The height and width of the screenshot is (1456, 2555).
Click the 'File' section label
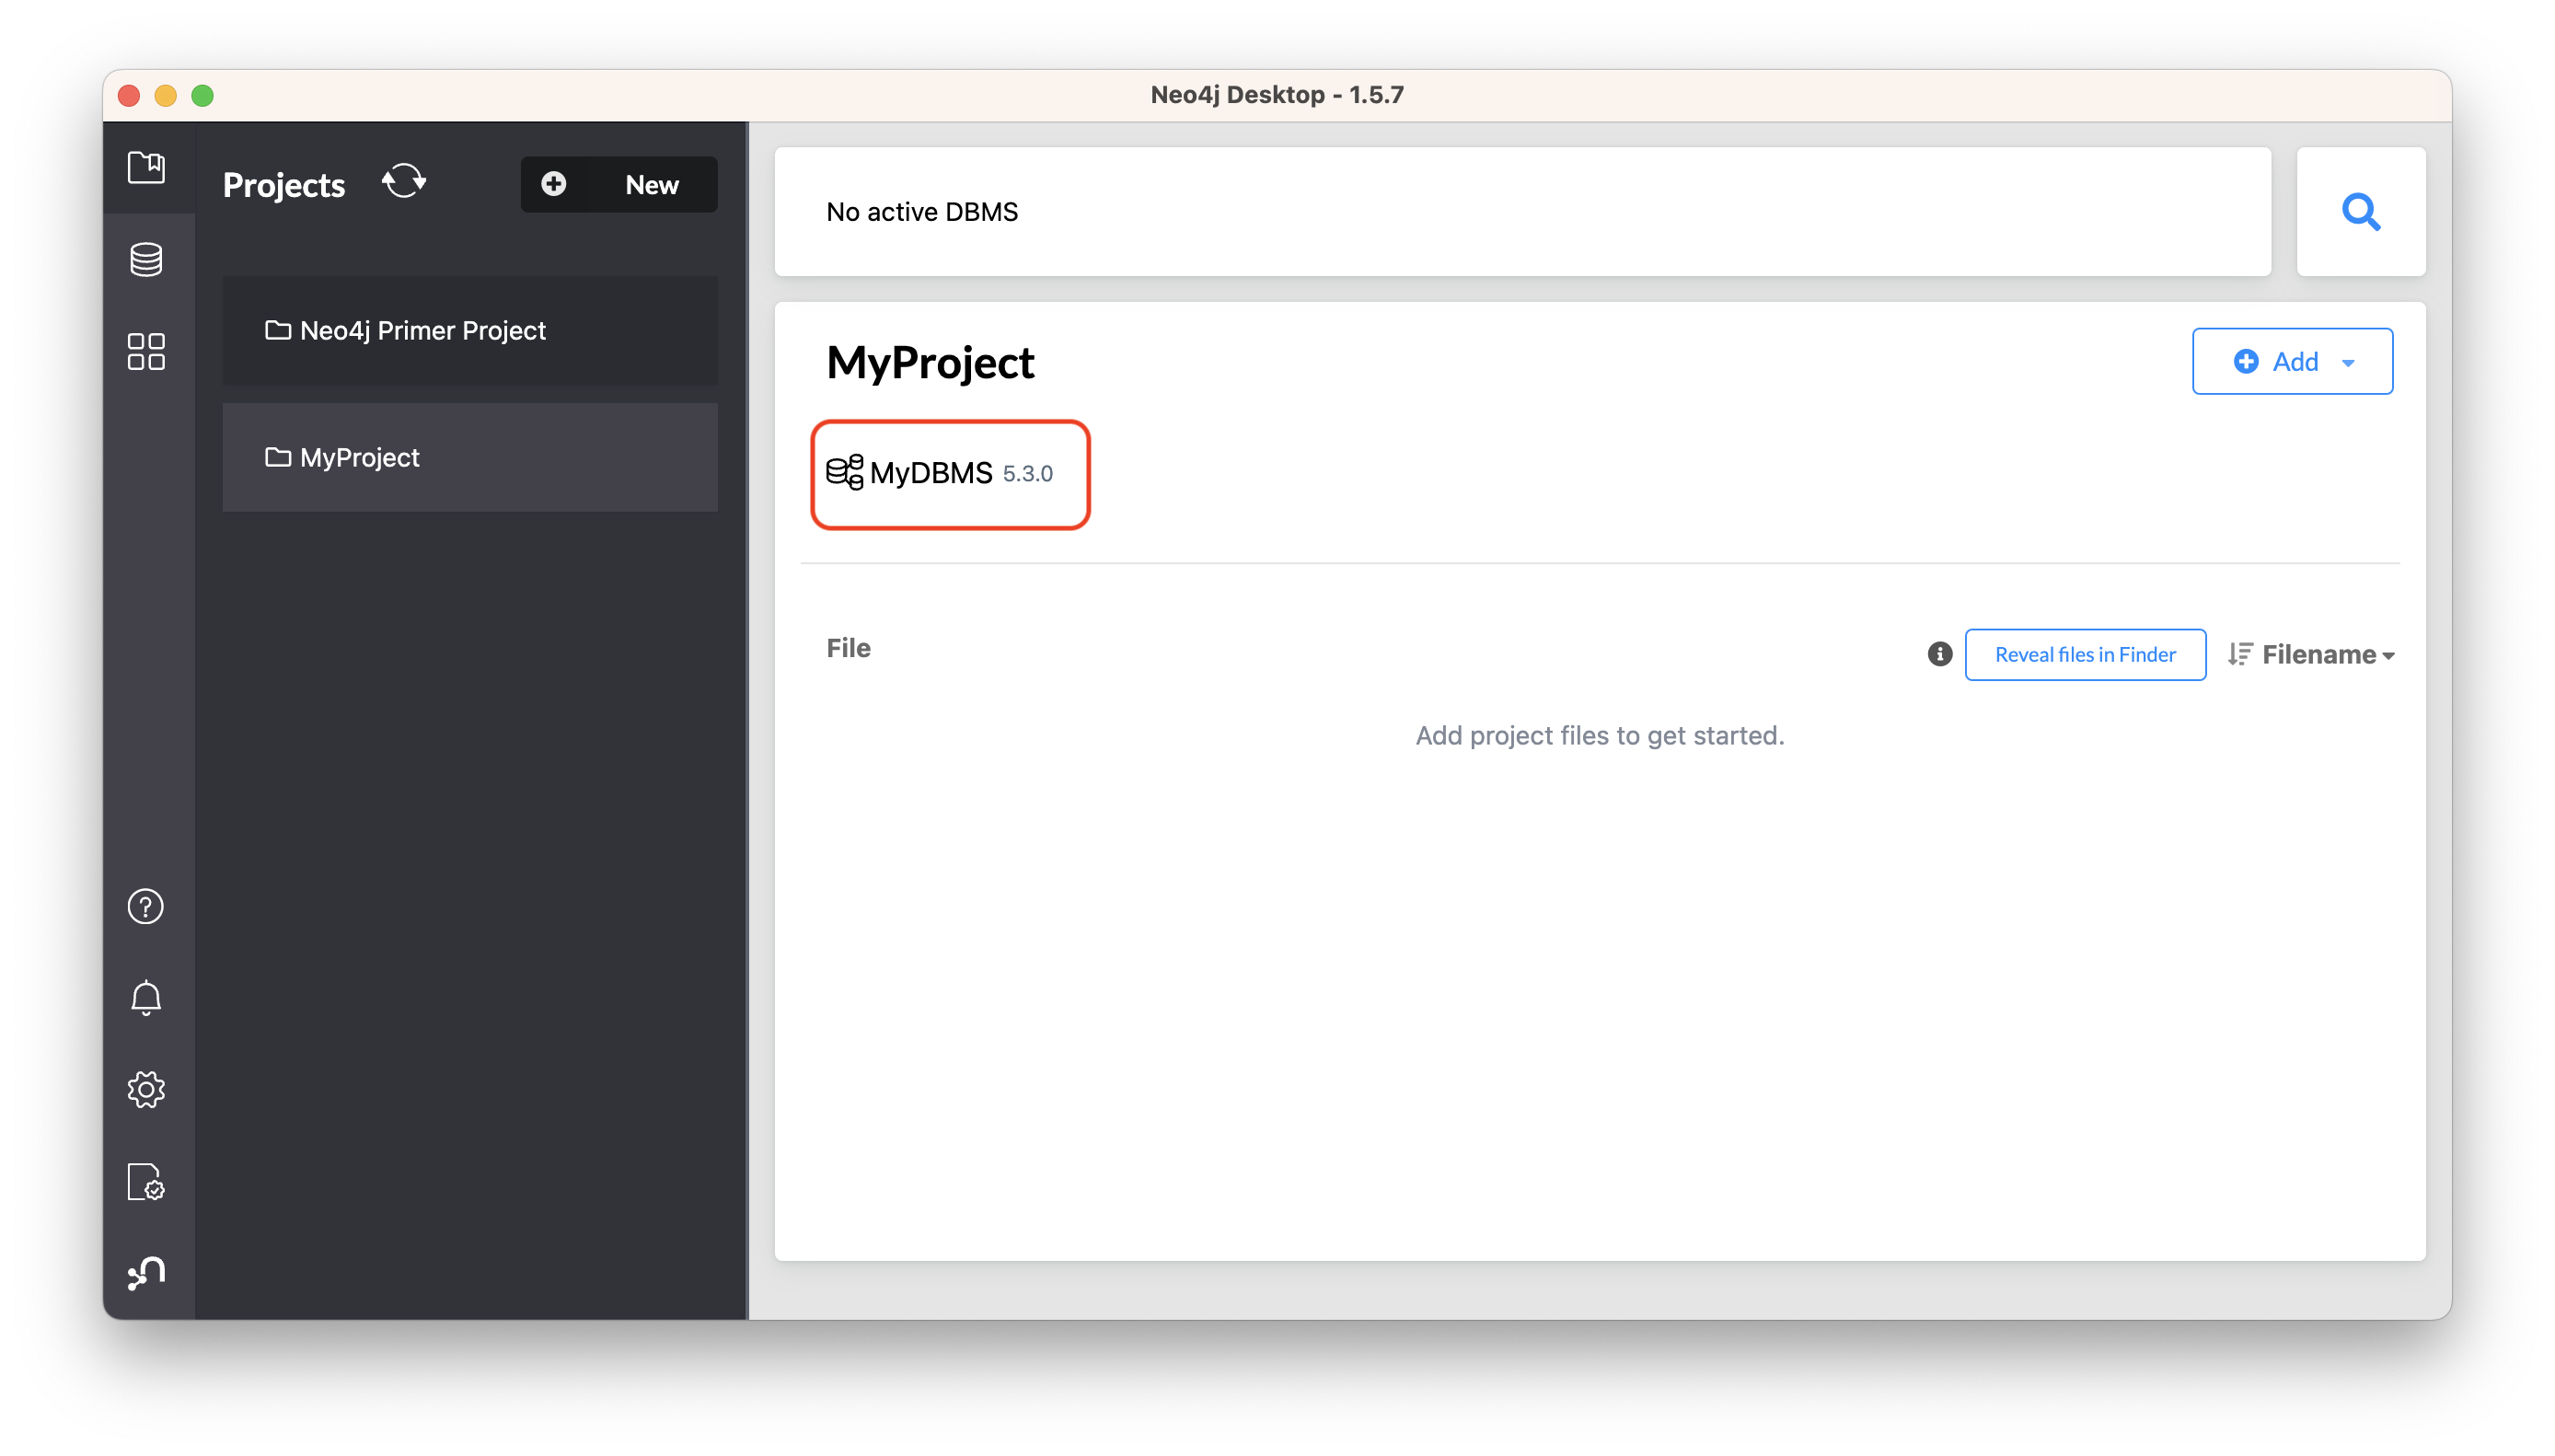tap(848, 648)
